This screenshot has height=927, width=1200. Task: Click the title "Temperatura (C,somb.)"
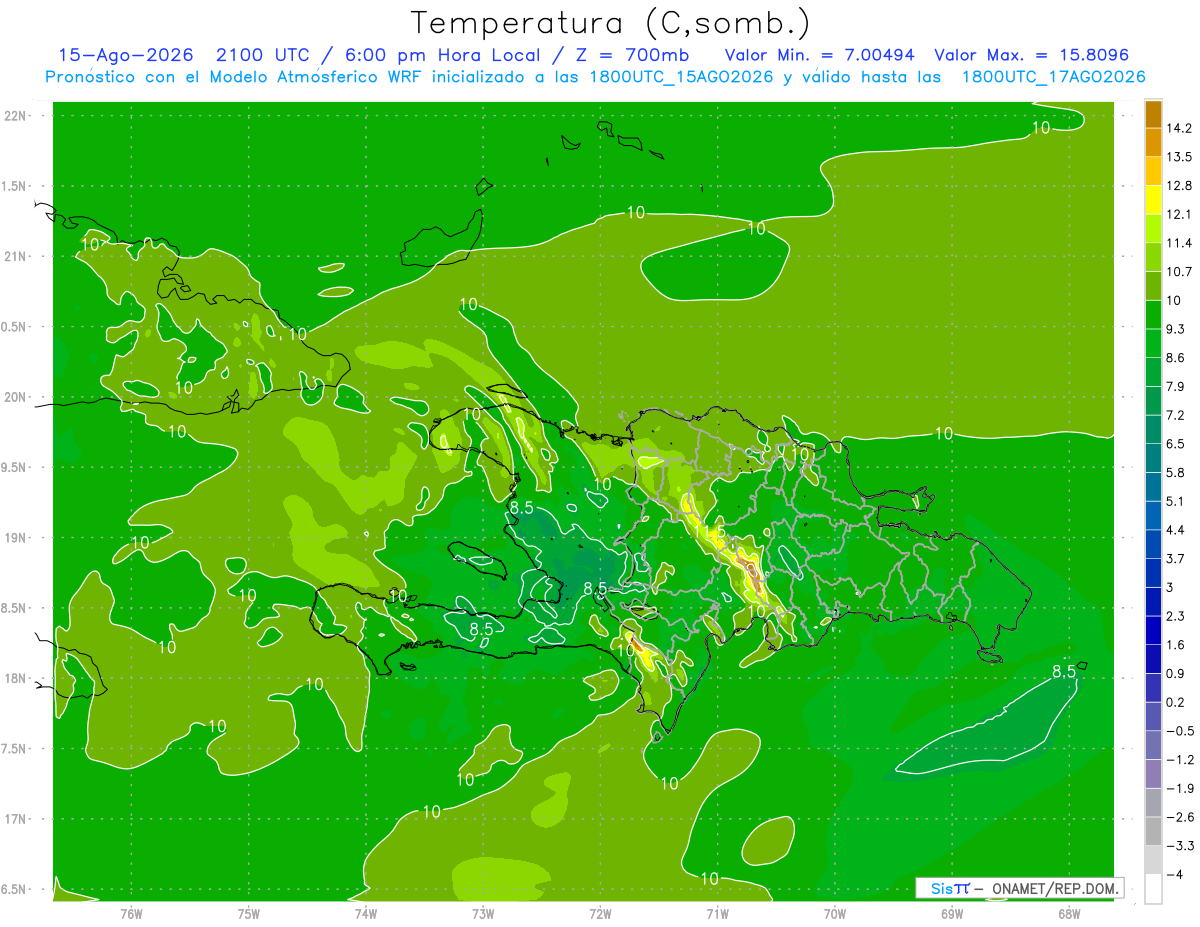(x=610, y=22)
